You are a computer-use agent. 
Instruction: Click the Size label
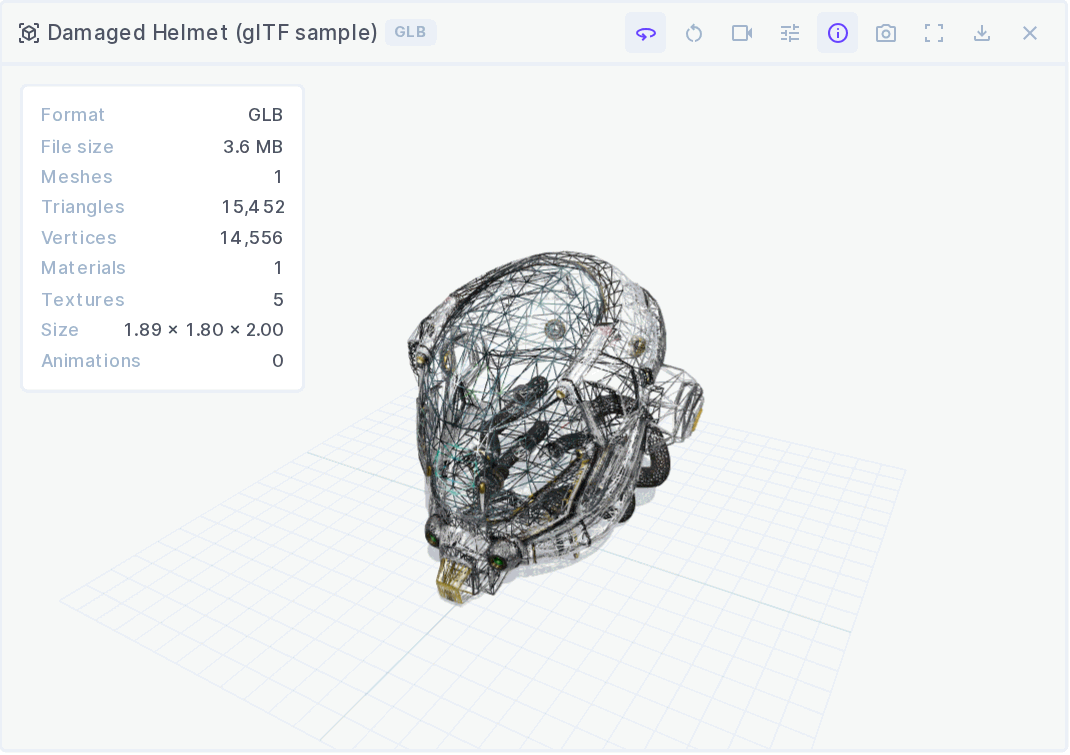[x=60, y=330]
